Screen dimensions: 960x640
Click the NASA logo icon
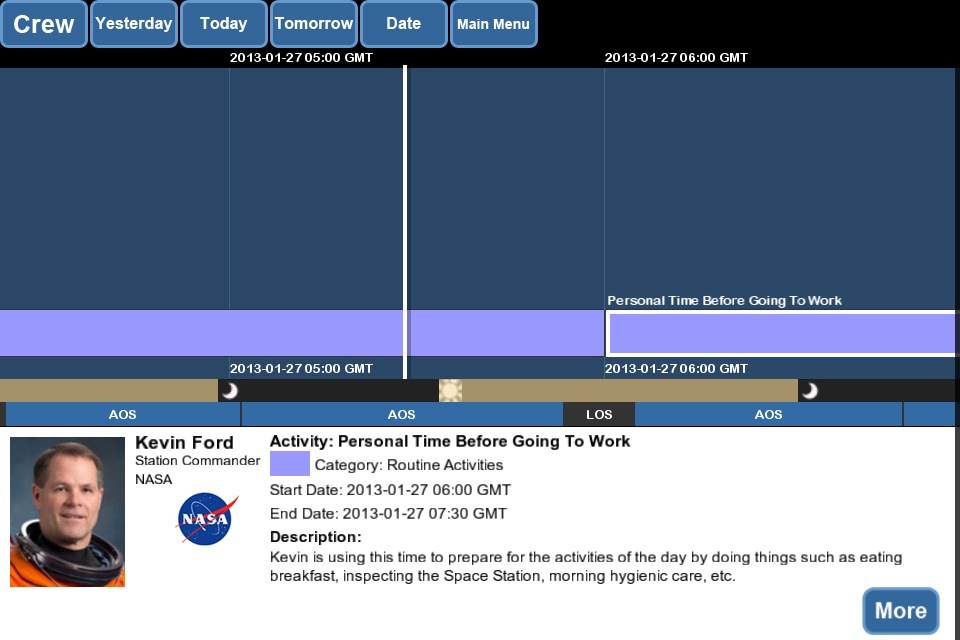pyautogui.click(x=207, y=519)
